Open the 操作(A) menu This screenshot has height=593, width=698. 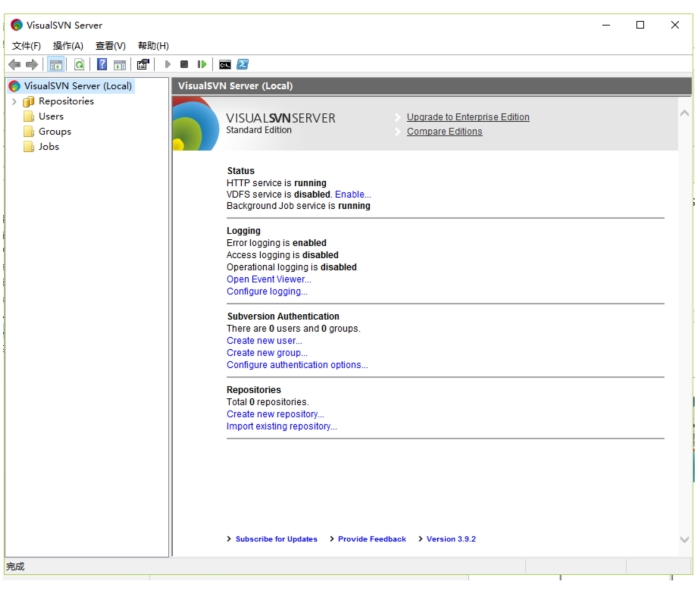(x=68, y=46)
